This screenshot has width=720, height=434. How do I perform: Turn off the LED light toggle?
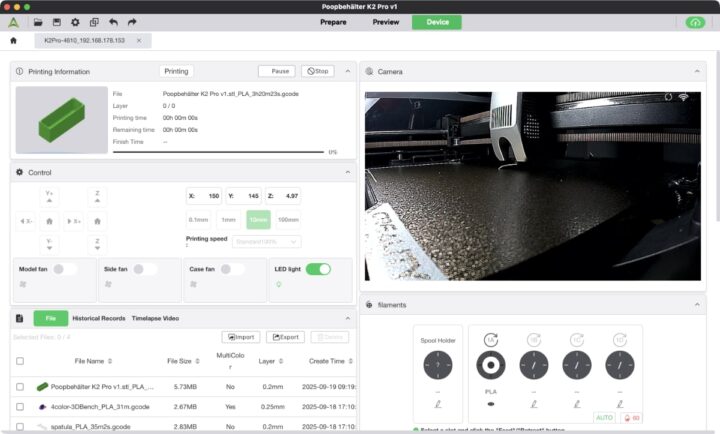point(318,269)
